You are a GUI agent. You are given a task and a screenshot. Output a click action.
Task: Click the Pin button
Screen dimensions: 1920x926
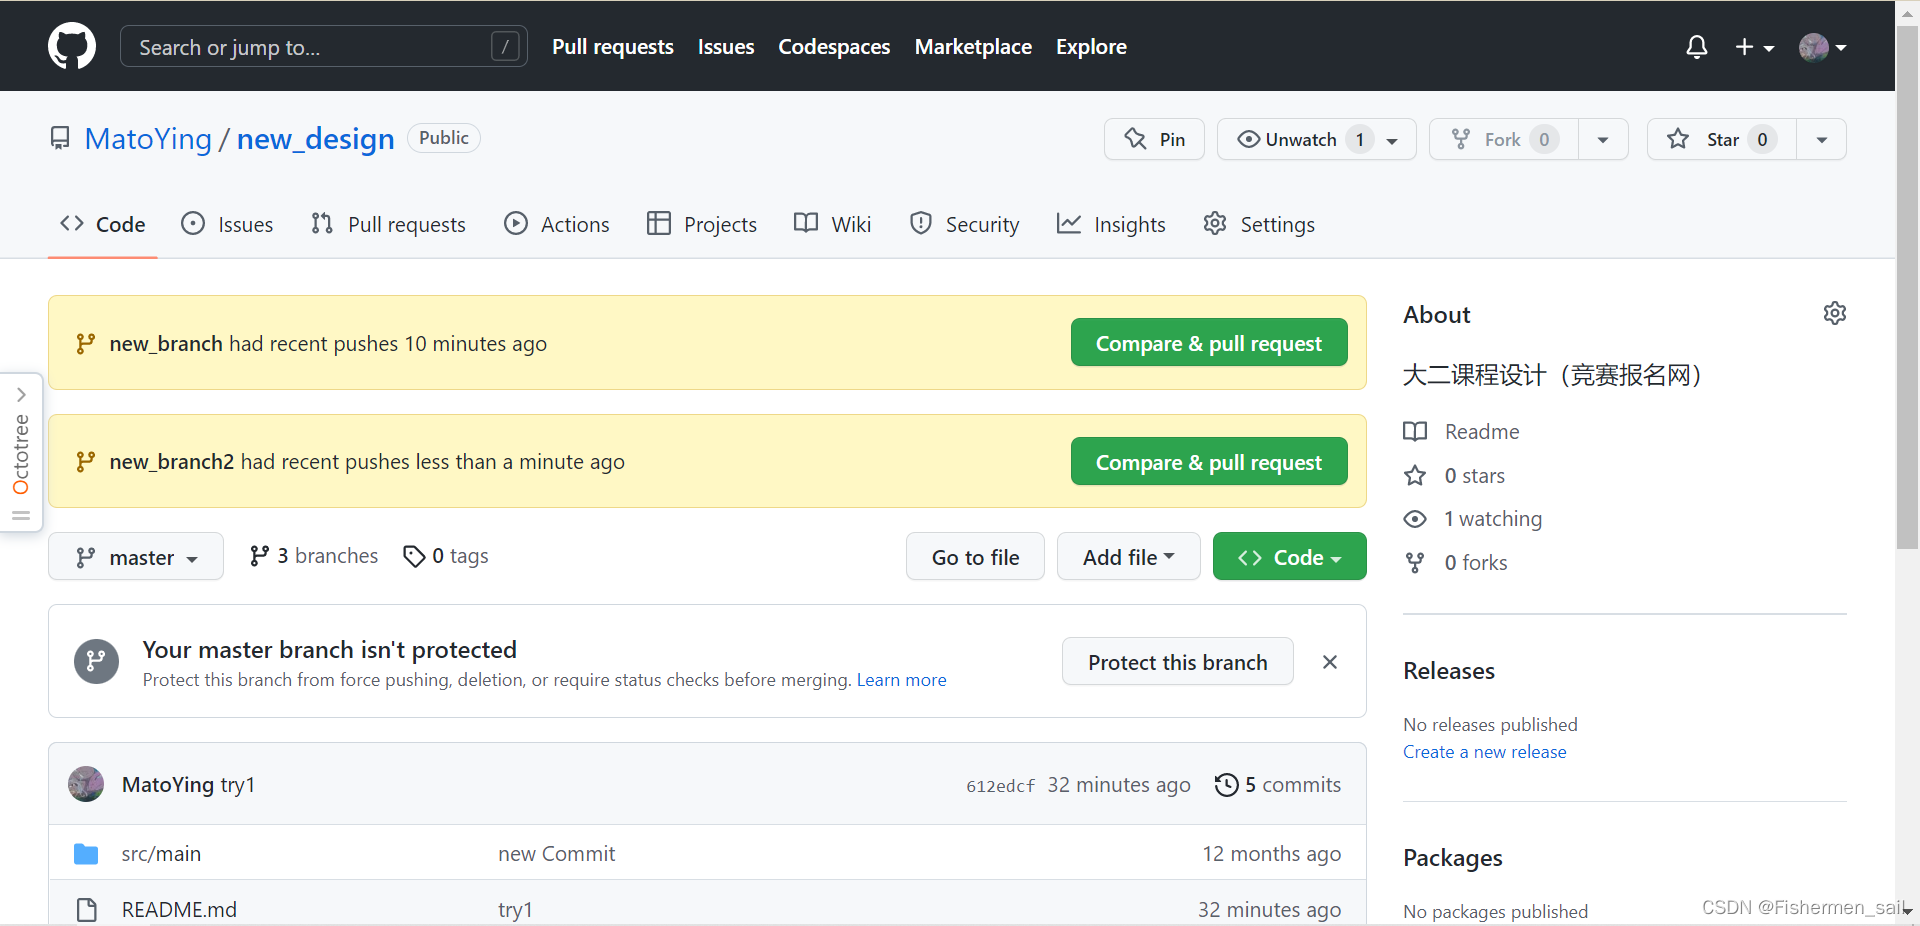1154,139
